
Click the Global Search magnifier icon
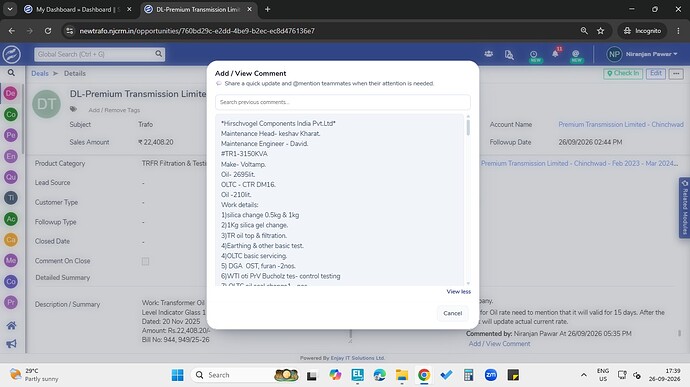(x=158, y=54)
